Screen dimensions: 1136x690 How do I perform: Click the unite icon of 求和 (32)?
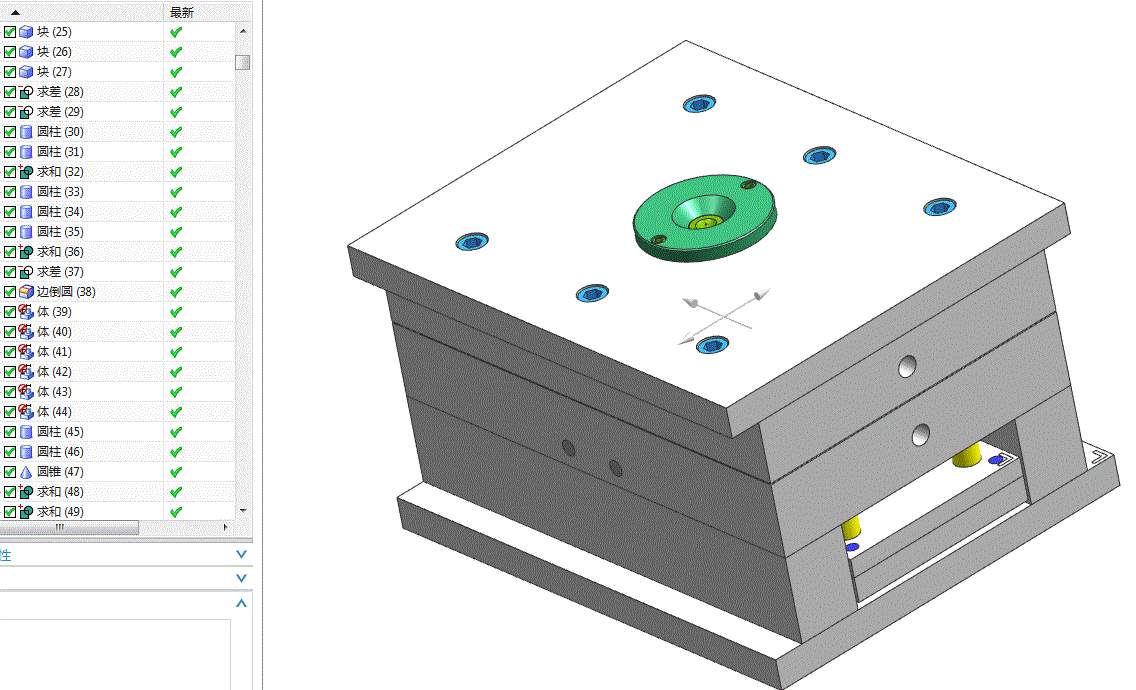click(26, 172)
